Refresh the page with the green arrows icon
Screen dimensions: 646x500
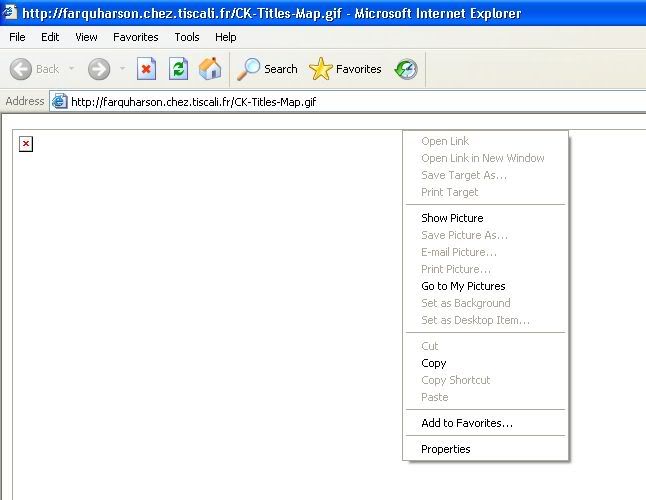click(x=178, y=68)
